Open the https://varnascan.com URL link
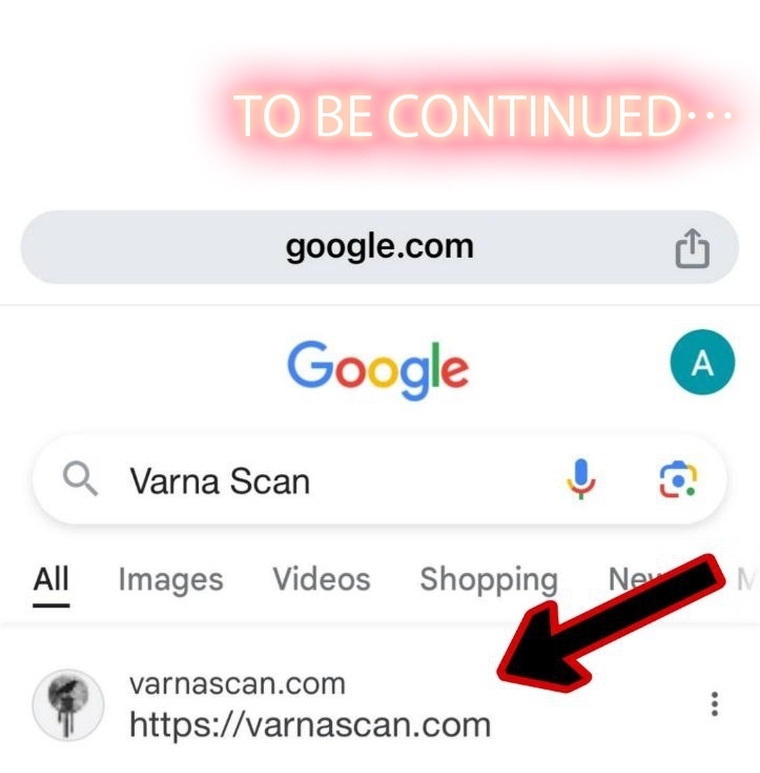The height and width of the screenshot is (773, 760). 310,725
